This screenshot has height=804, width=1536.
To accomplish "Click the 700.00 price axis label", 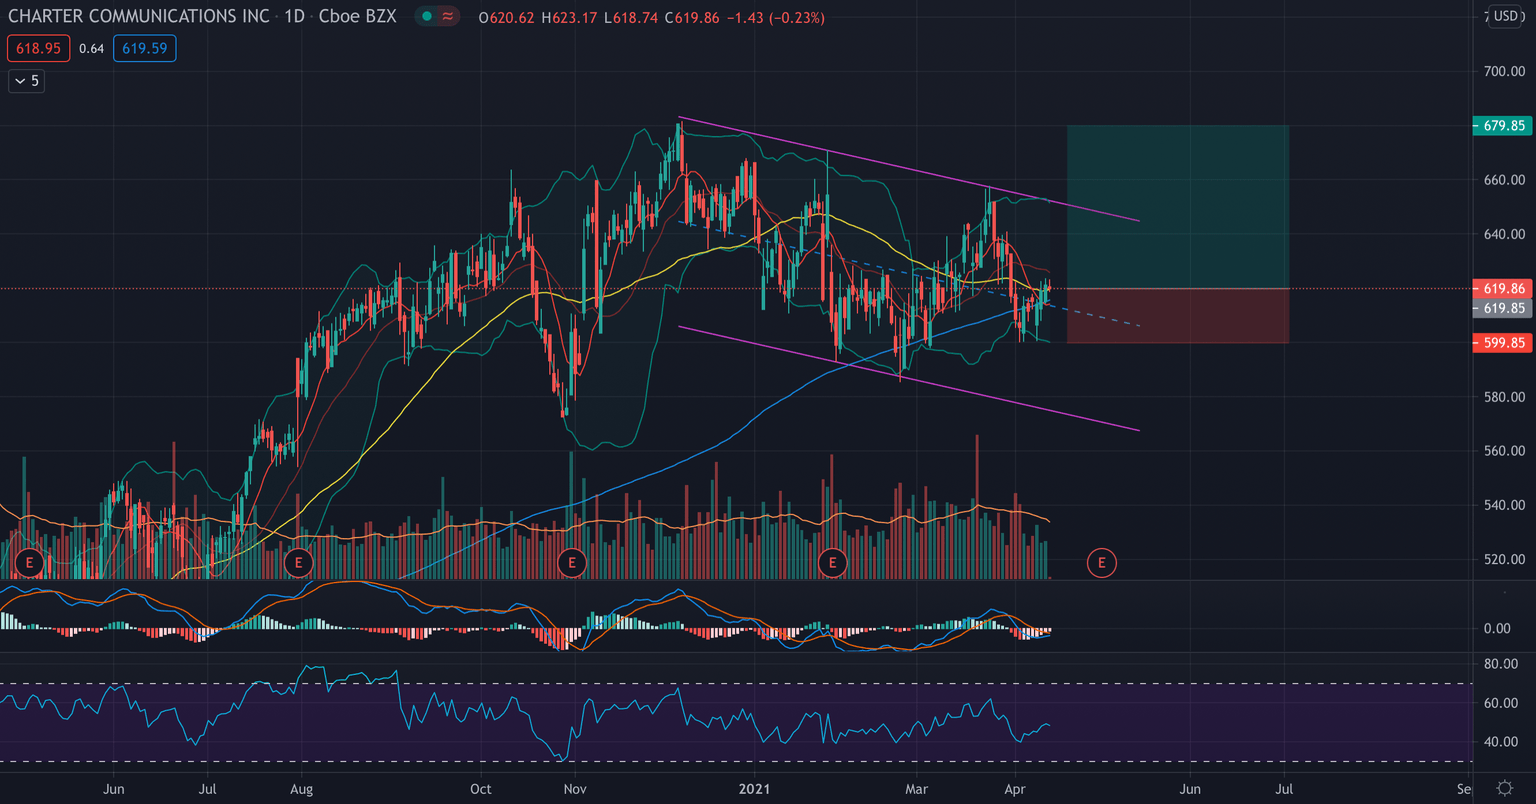I will coord(1504,71).
